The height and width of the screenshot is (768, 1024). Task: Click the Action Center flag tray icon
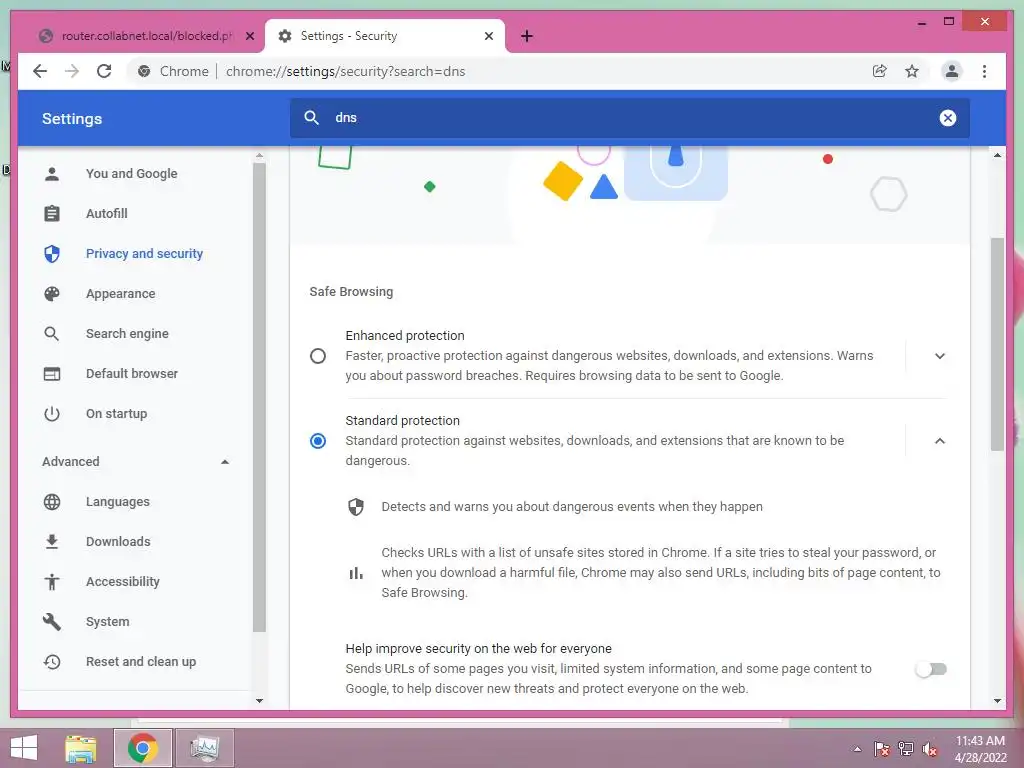click(x=882, y=748)
